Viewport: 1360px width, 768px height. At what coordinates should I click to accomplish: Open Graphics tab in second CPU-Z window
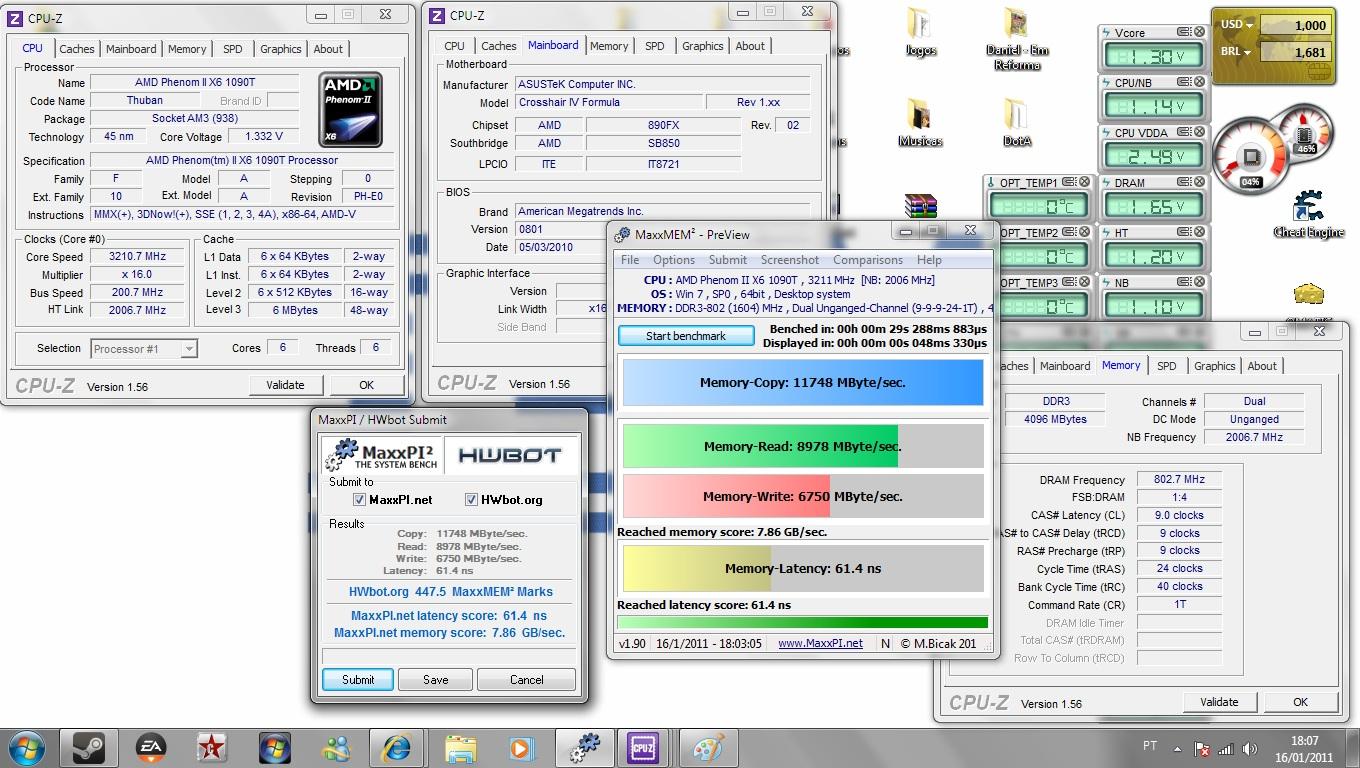[x=703, y=46]
